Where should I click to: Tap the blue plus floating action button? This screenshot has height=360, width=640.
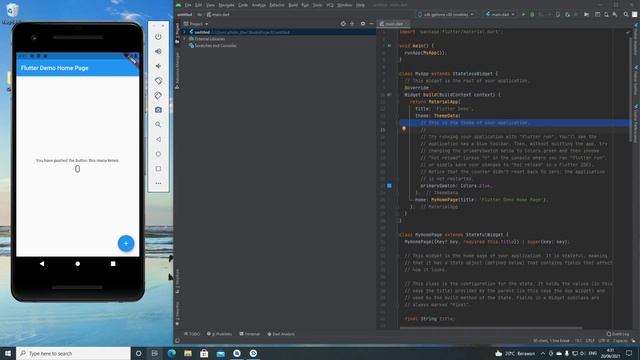point(126,243)
